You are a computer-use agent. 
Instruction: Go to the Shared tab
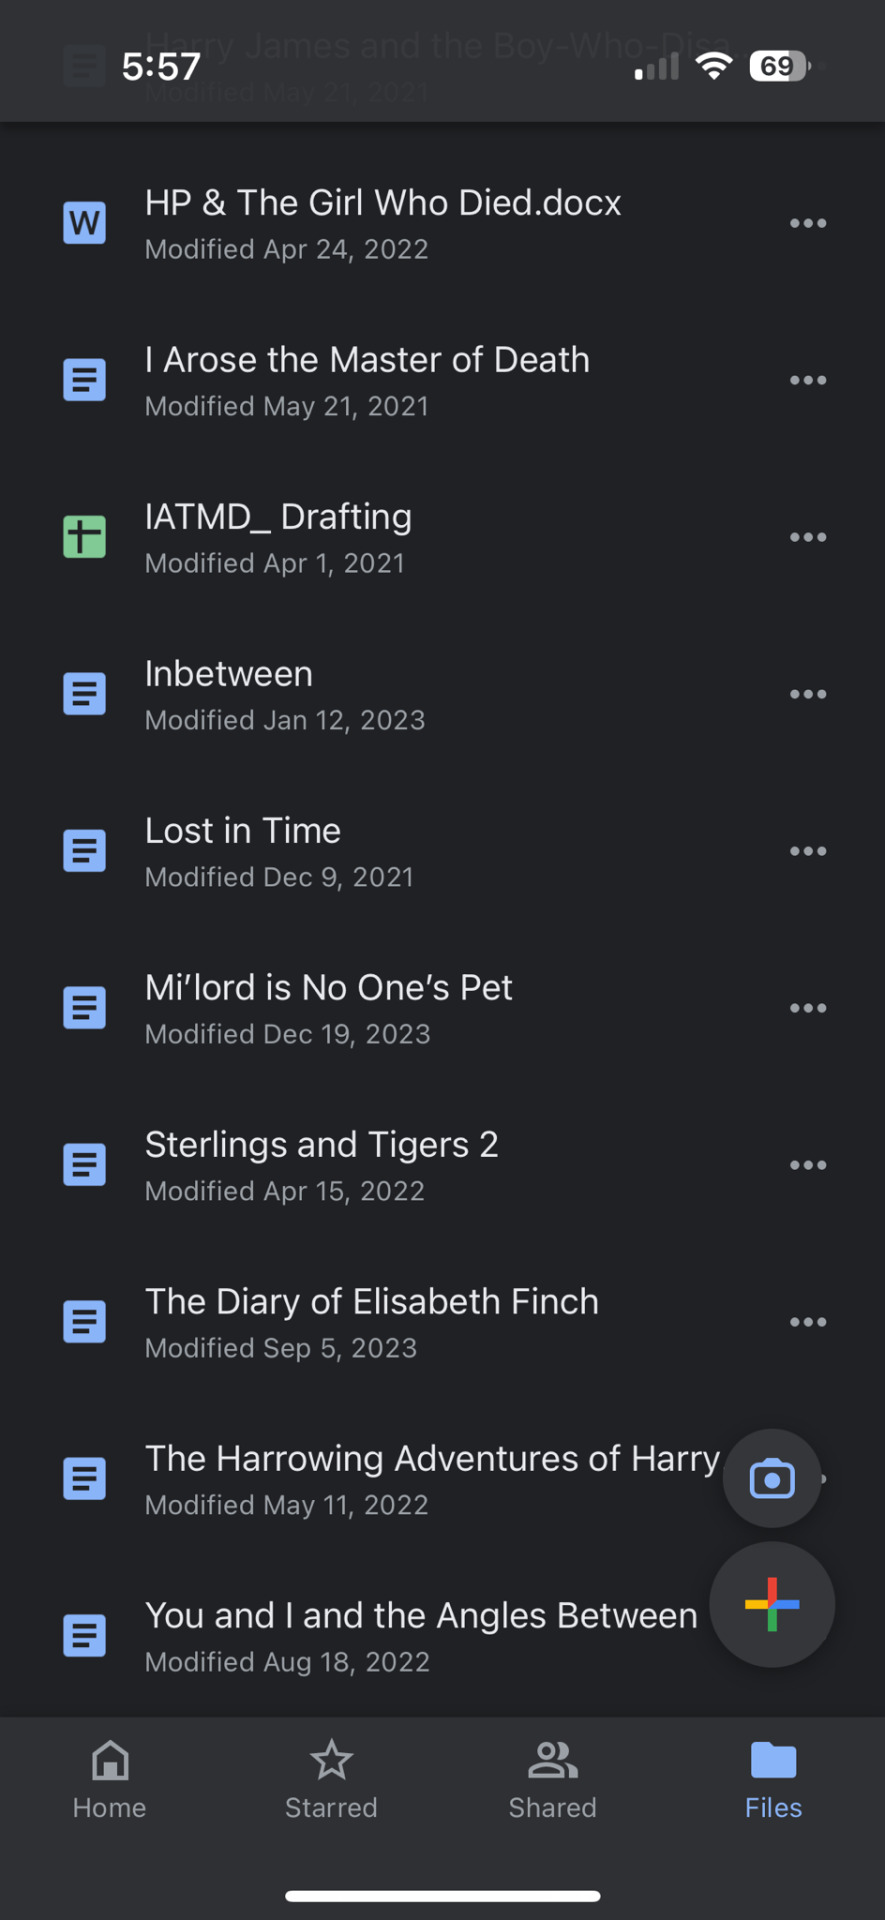[553, 1781]
